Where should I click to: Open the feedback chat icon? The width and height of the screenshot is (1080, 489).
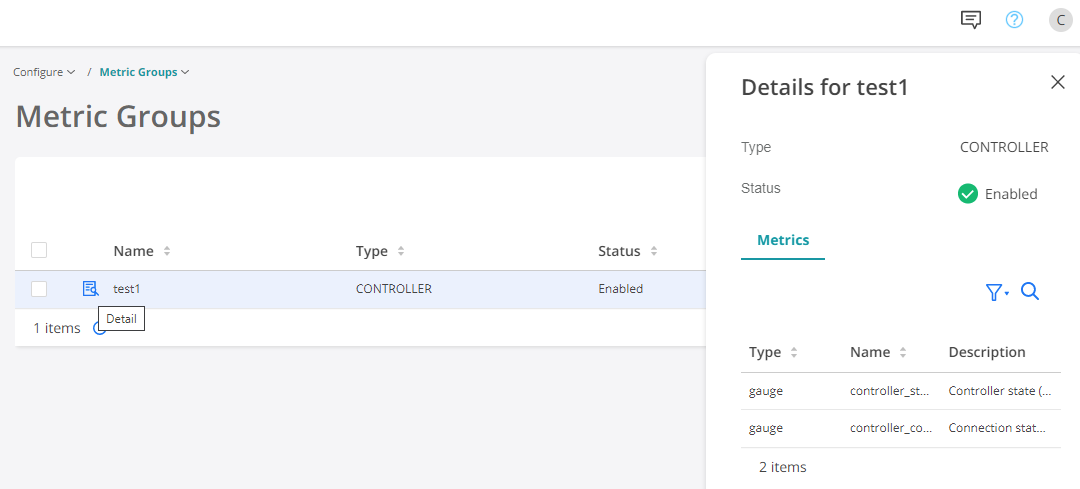(970, 20)
